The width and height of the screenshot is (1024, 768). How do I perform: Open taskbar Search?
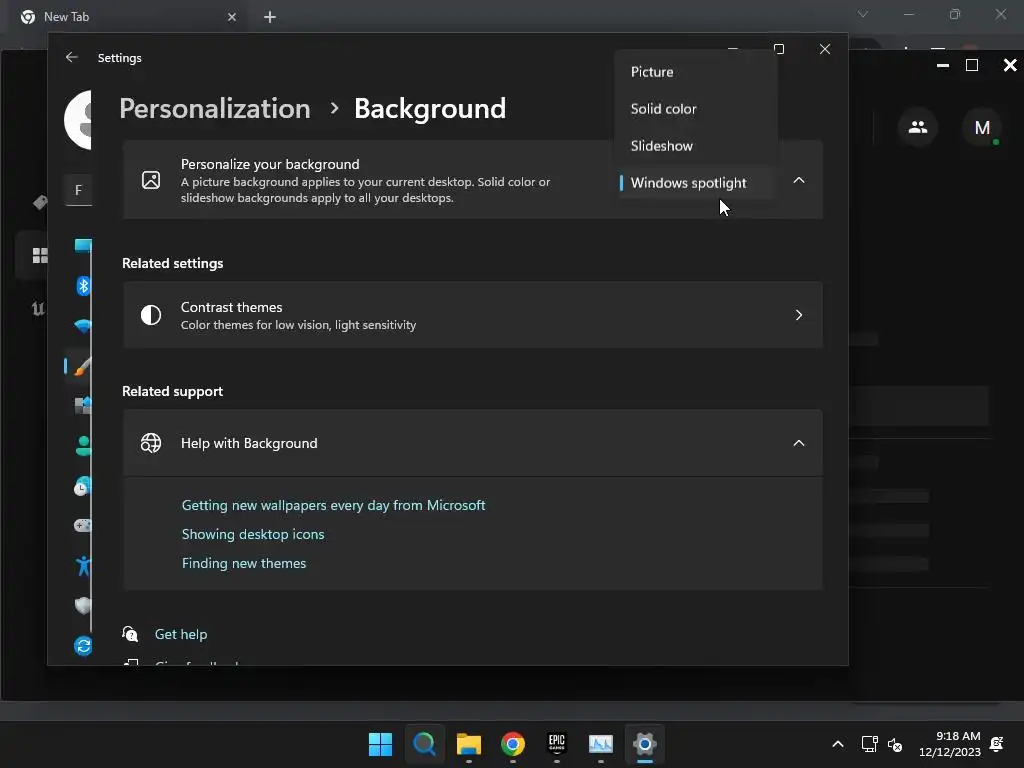coord(424,744)
